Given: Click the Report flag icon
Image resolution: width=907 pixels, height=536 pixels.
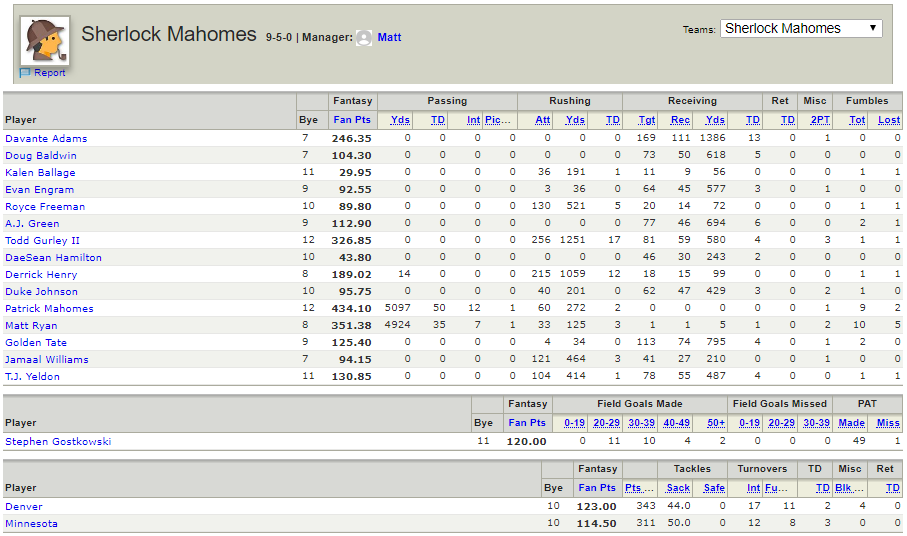Looking at the screenshot, I should pyautogui.click(x=24, y=73).
